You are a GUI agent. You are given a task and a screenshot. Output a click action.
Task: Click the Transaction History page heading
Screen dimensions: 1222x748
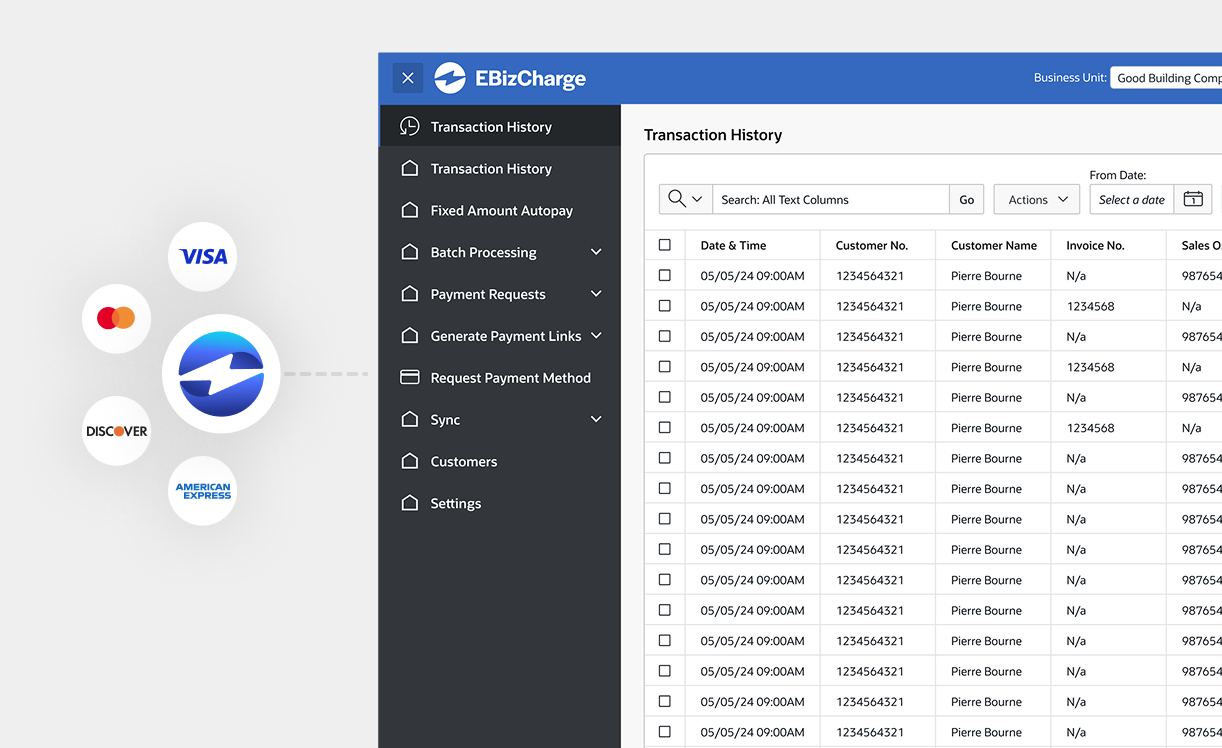713,135
